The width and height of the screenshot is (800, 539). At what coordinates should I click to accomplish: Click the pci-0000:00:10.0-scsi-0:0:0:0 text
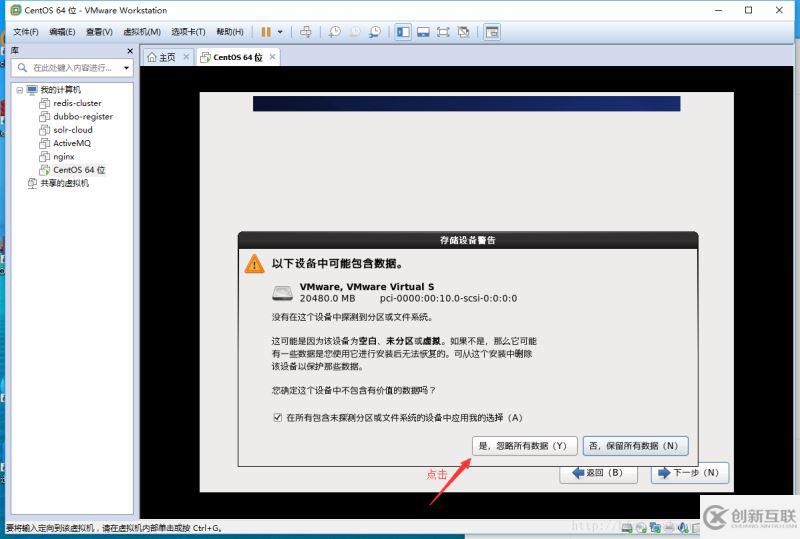click(x=448, y=298)
